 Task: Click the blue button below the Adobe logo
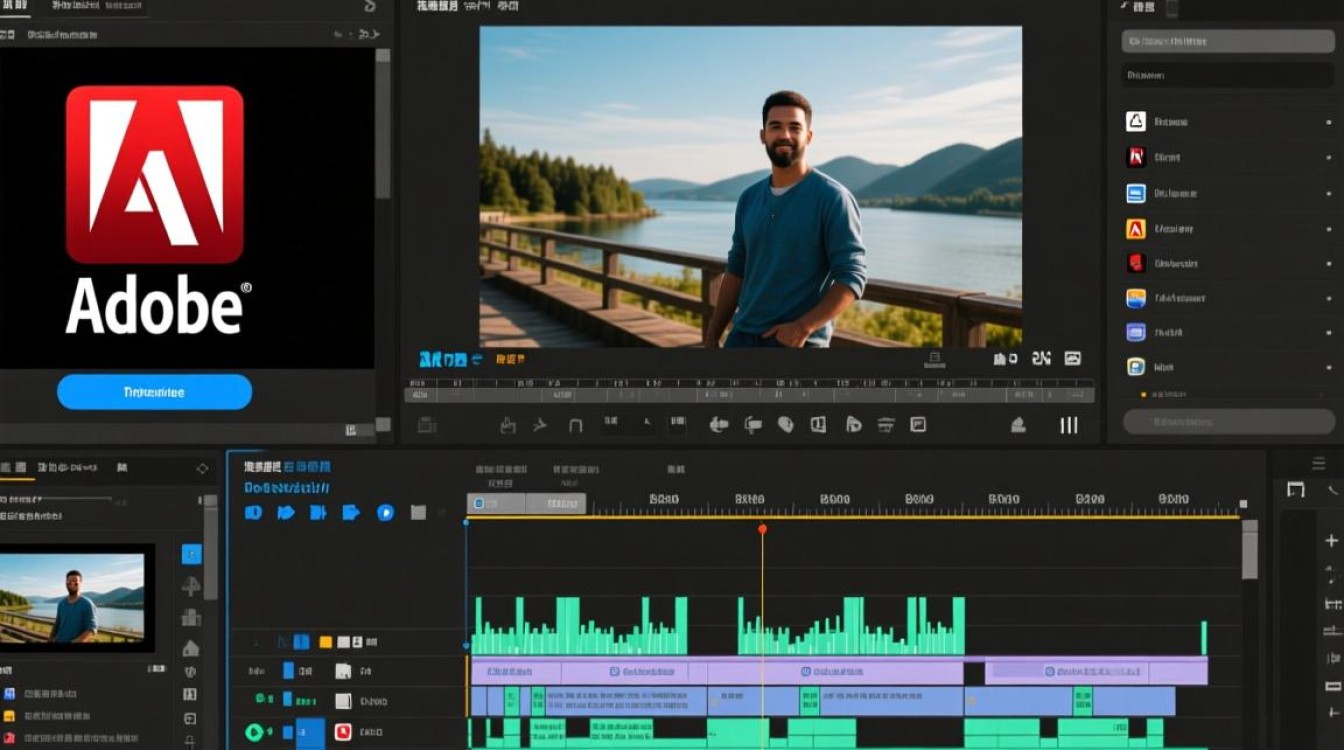pos(154,392)
